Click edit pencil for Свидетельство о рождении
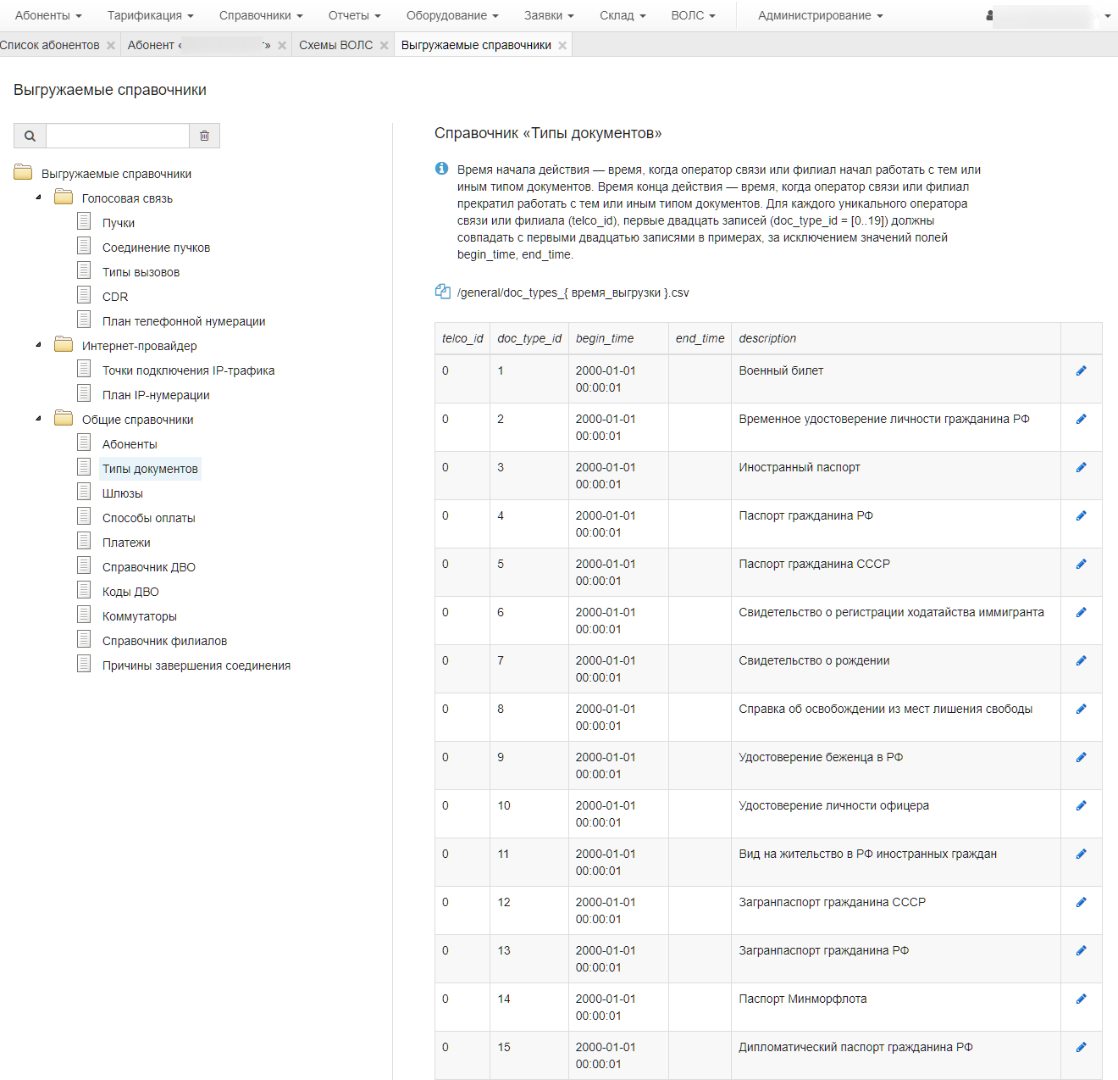The image size is (1118, 1080). 1081,661
